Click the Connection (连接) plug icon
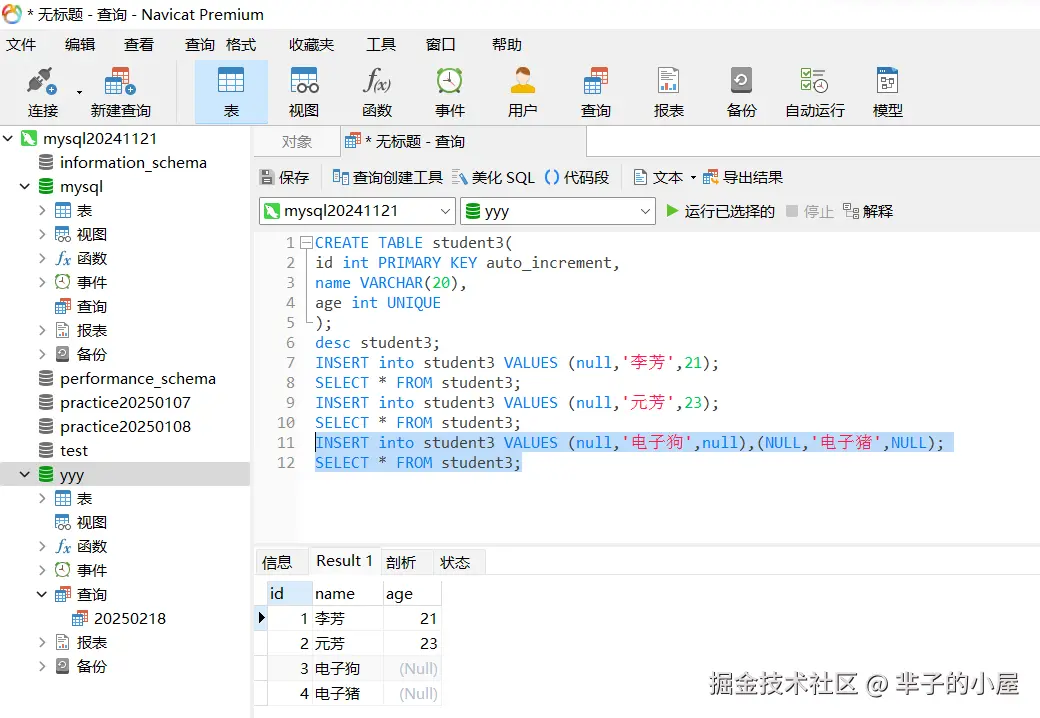This screenshot has width=1040, height=718. pyautogui.click(x=42, y=82)
